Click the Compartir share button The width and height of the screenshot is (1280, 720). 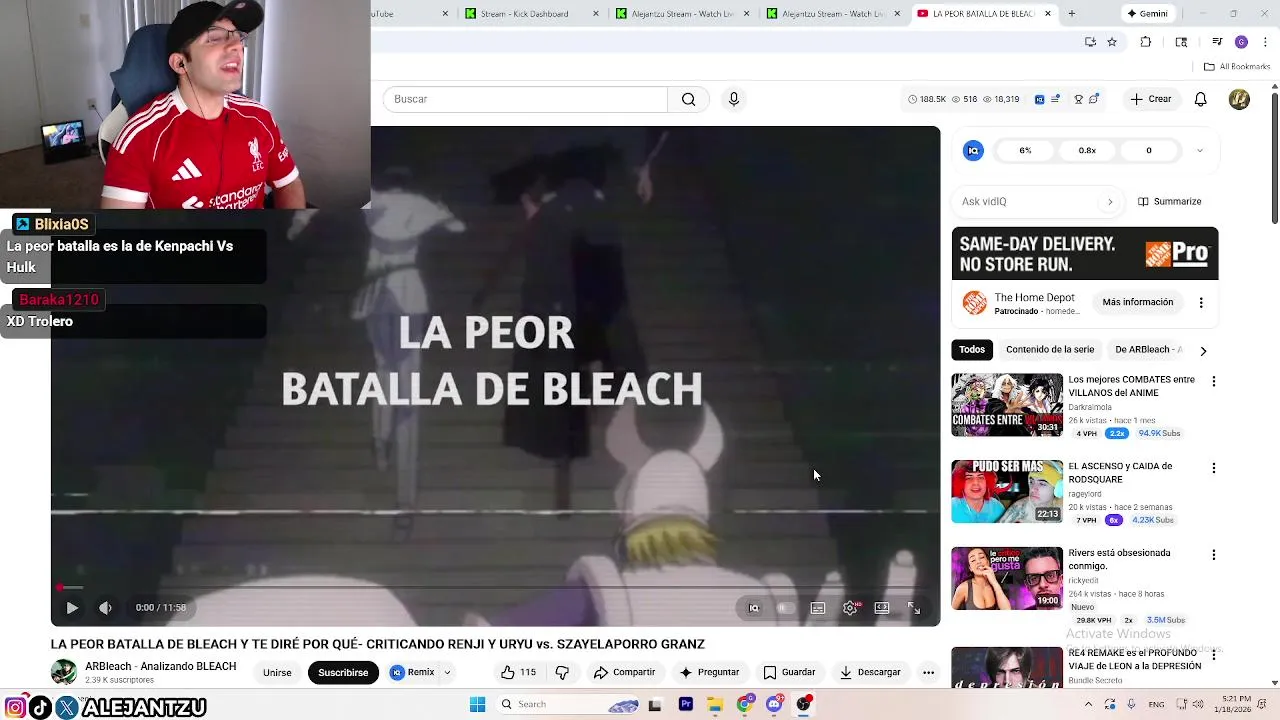pos(625,673)
